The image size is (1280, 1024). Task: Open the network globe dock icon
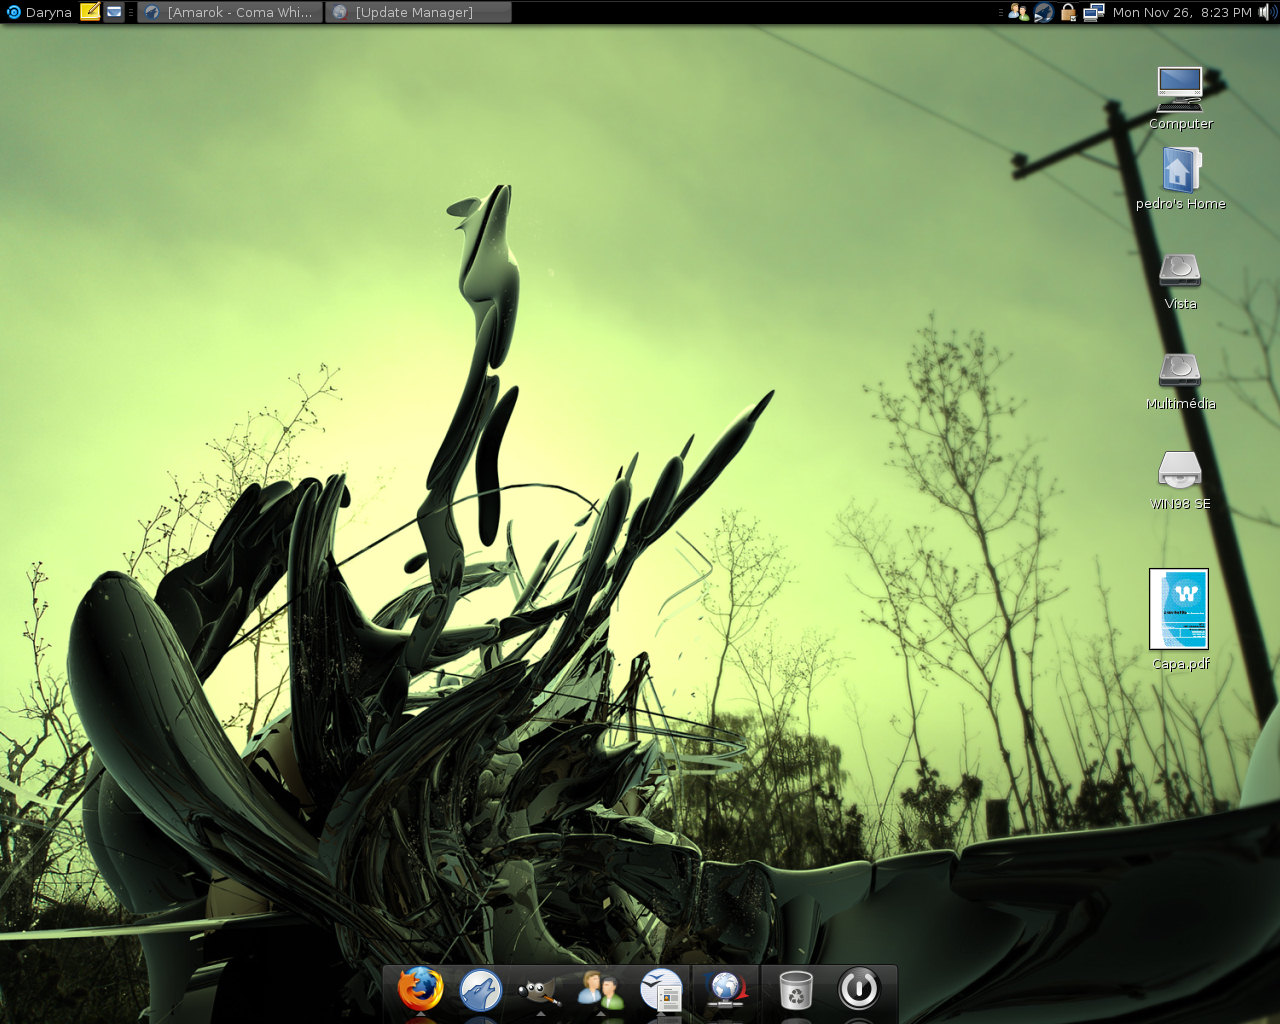726,990
